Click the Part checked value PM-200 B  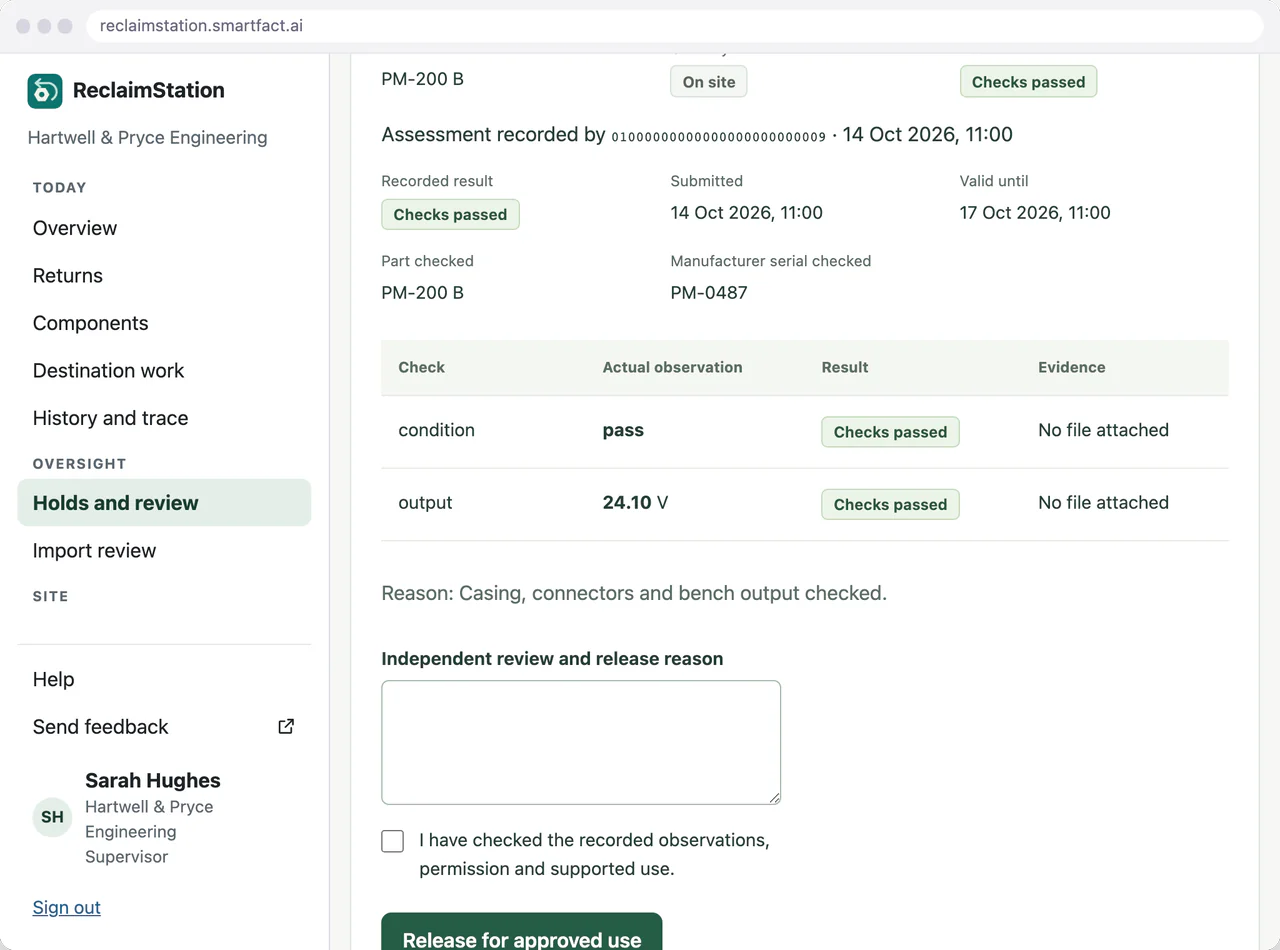pyautogui.click(x=423, y=293)
